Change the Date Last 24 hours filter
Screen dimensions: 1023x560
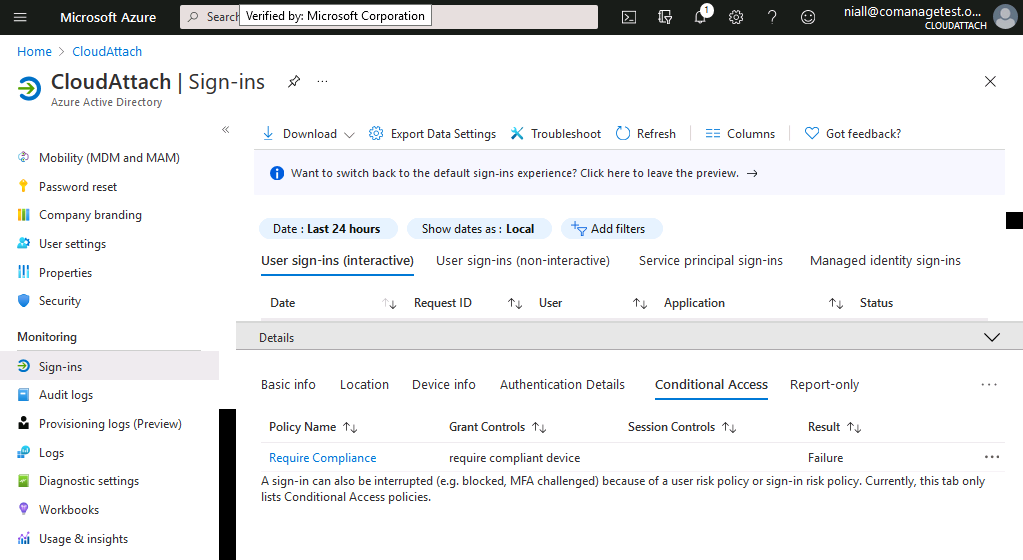click(x=328, y=229)
